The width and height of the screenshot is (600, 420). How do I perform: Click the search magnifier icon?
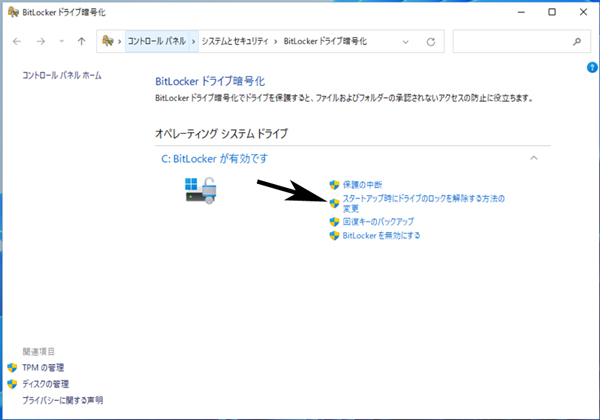pos(577,41)
